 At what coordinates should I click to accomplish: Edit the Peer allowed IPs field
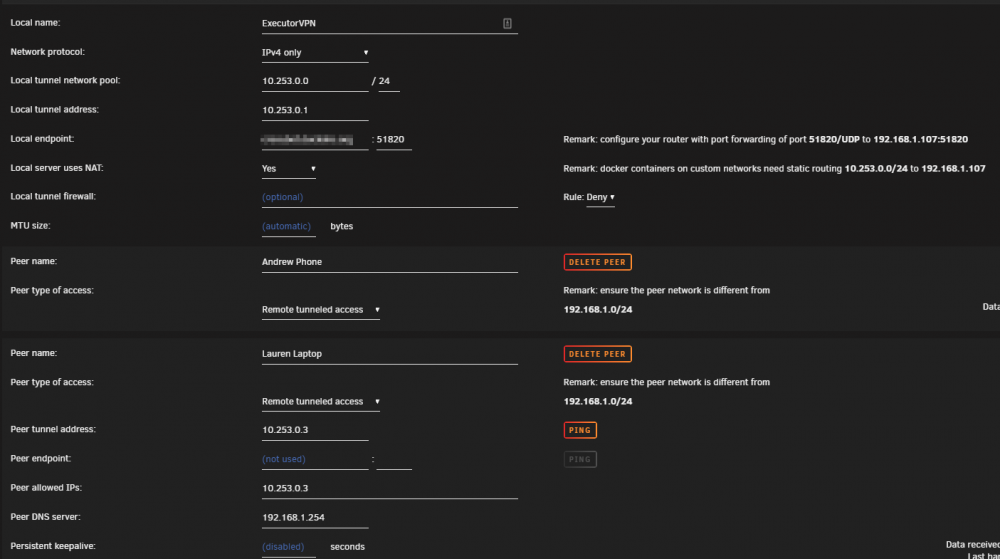[x=390, y=488]
